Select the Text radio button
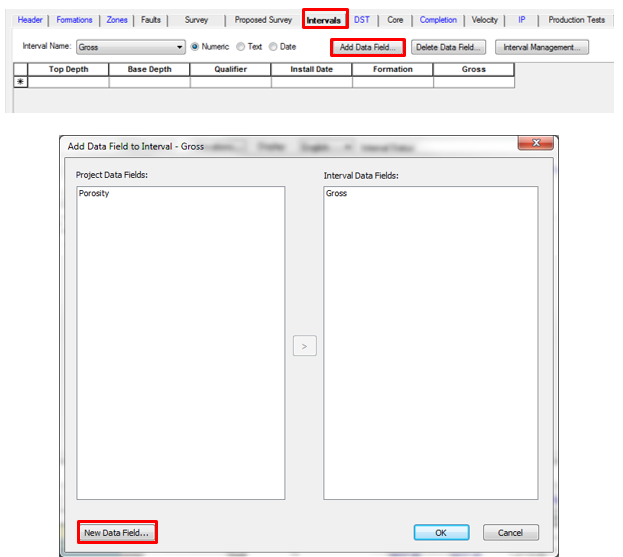The image size is (623, 557). (x=240, y=47)
